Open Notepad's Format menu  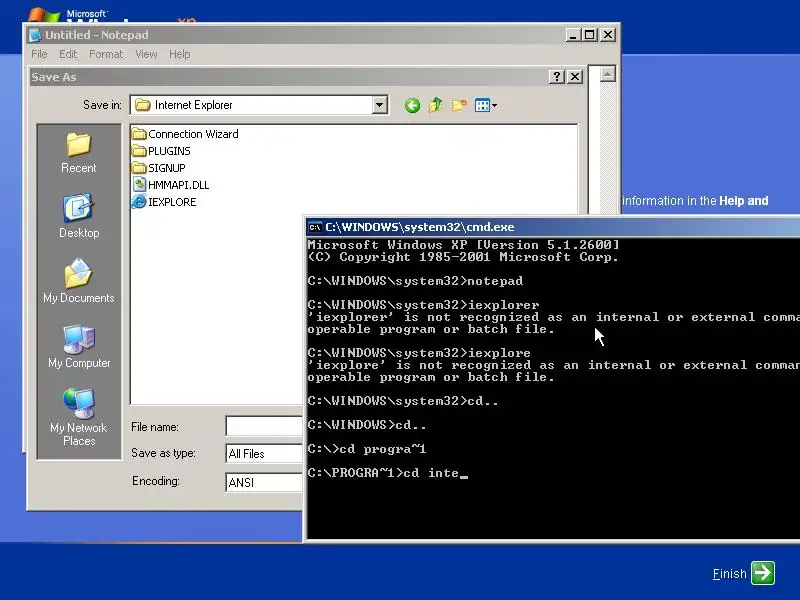[x=106, y=54]
